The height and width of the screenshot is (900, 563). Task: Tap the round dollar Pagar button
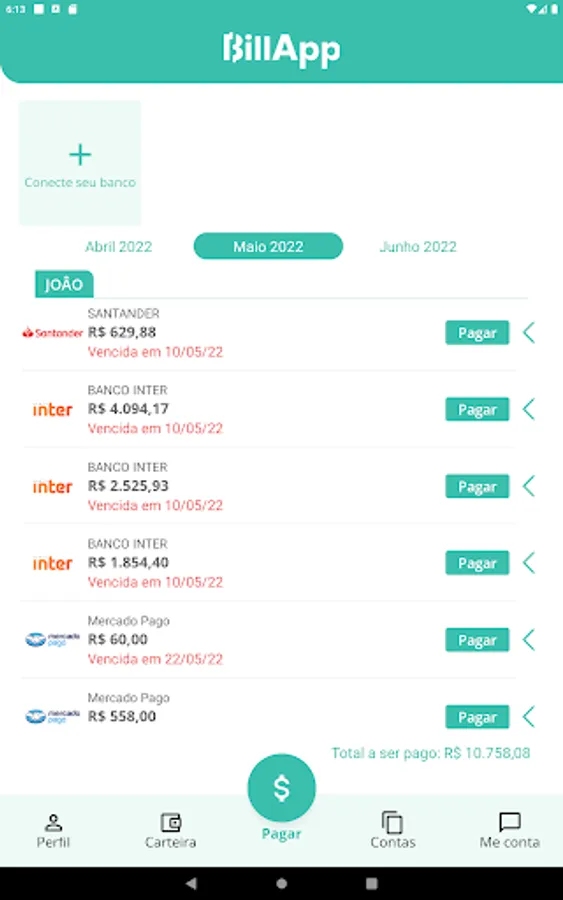[281, 788]
